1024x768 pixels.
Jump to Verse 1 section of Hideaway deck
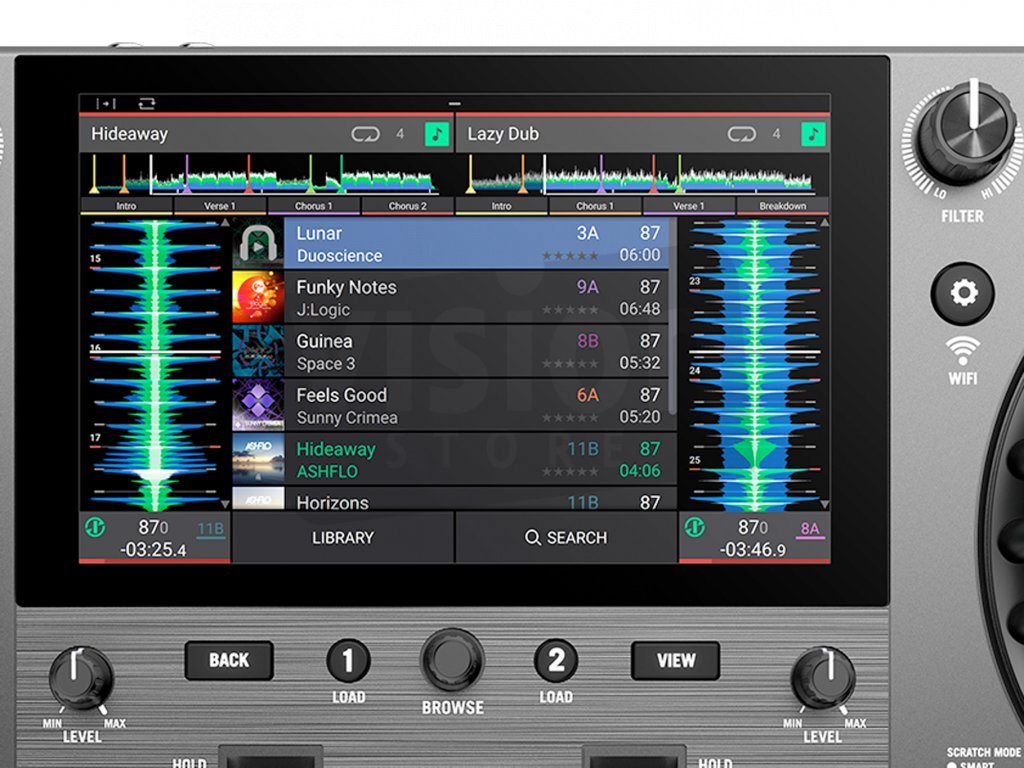(x=220, y=206)
